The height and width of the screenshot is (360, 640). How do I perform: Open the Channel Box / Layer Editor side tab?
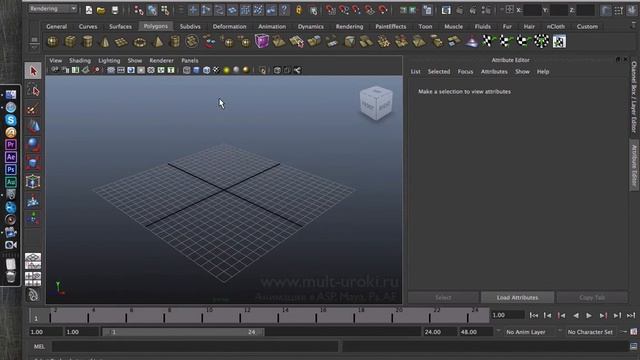coord(634,97)
